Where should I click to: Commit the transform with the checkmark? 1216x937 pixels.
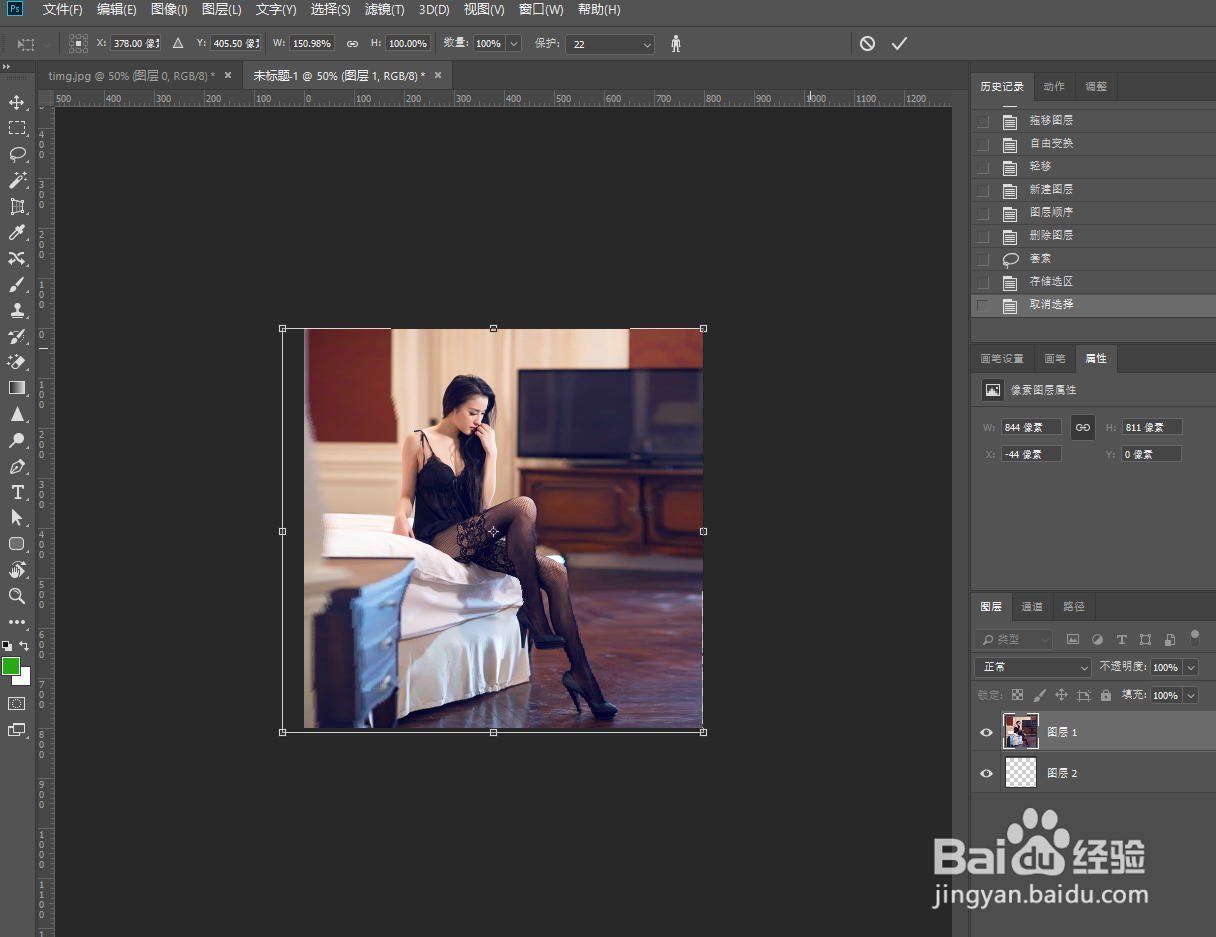[899, 44]
